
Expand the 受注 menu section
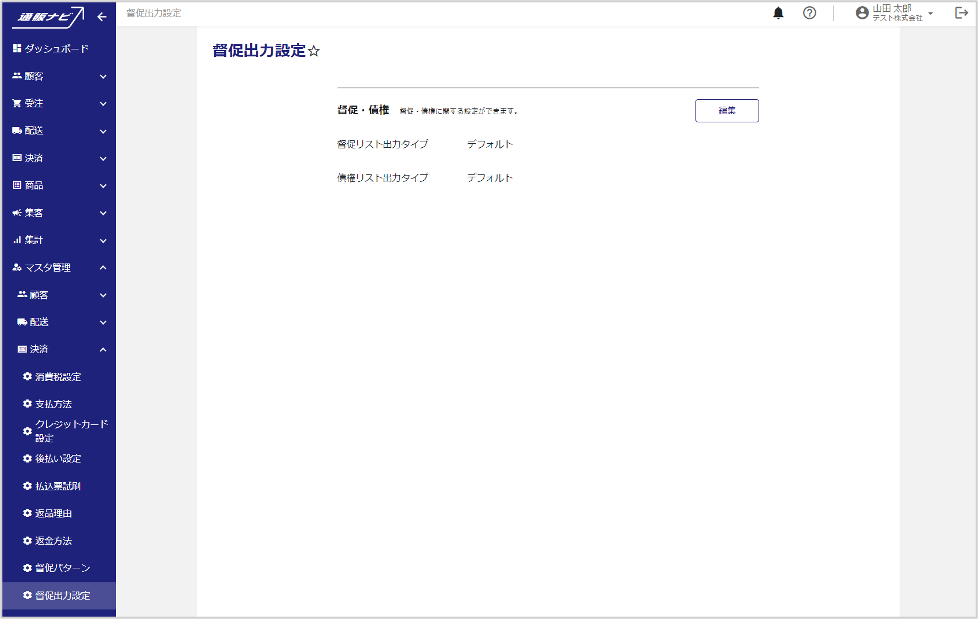(102, 104)
